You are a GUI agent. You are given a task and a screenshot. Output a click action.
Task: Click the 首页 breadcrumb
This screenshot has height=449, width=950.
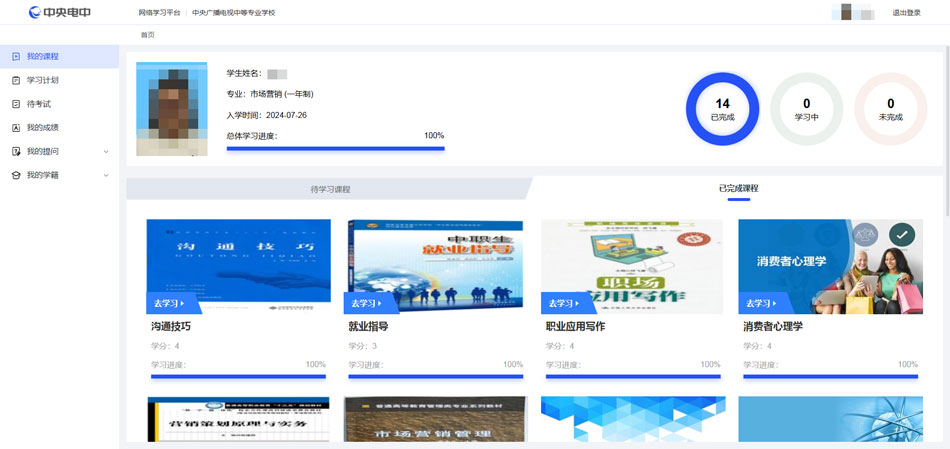click(148, 35)
